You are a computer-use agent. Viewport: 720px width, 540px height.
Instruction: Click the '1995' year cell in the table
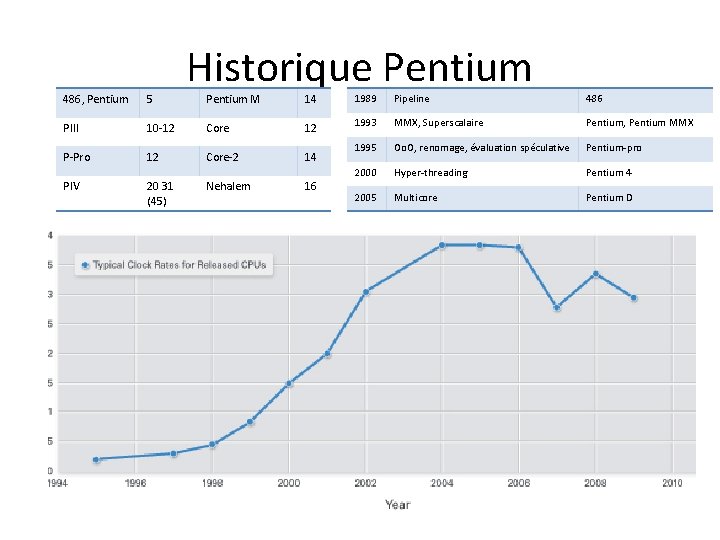point(366,148)
